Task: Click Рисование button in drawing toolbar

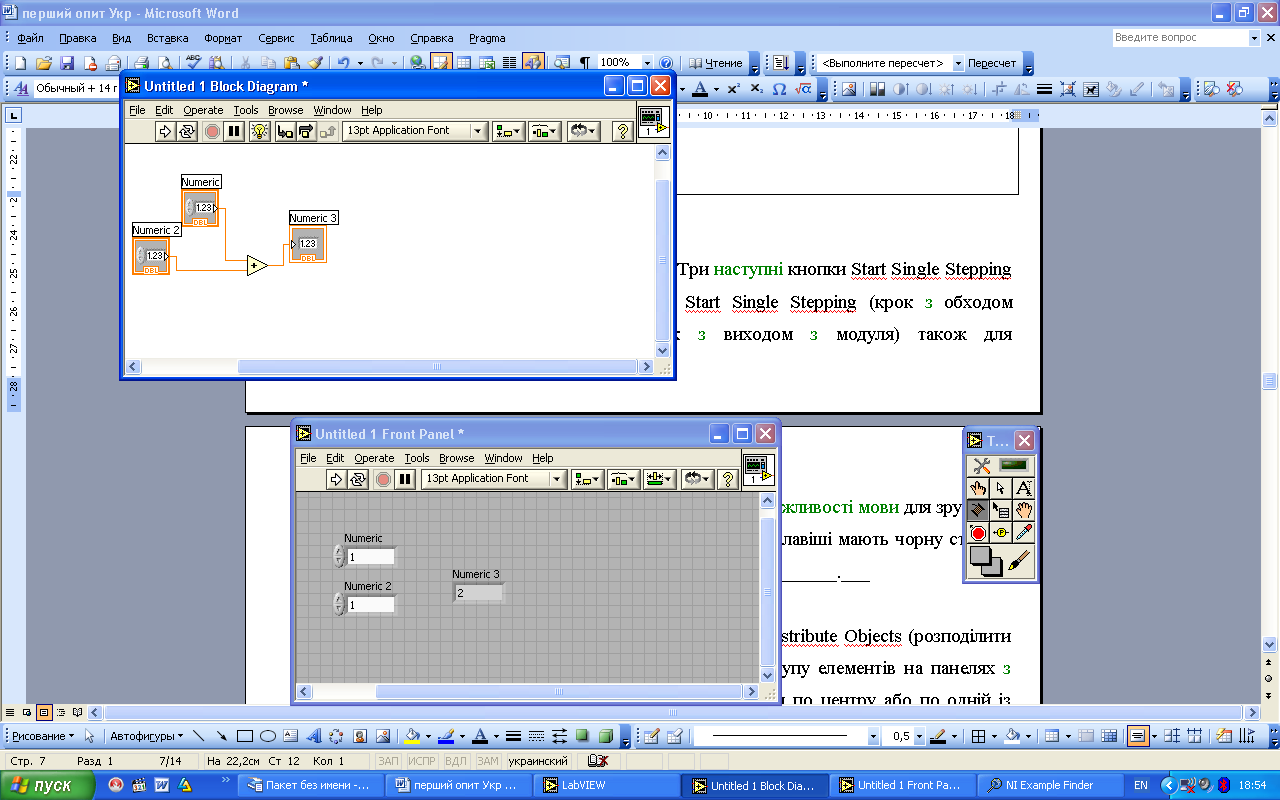Action: (43, 736)
